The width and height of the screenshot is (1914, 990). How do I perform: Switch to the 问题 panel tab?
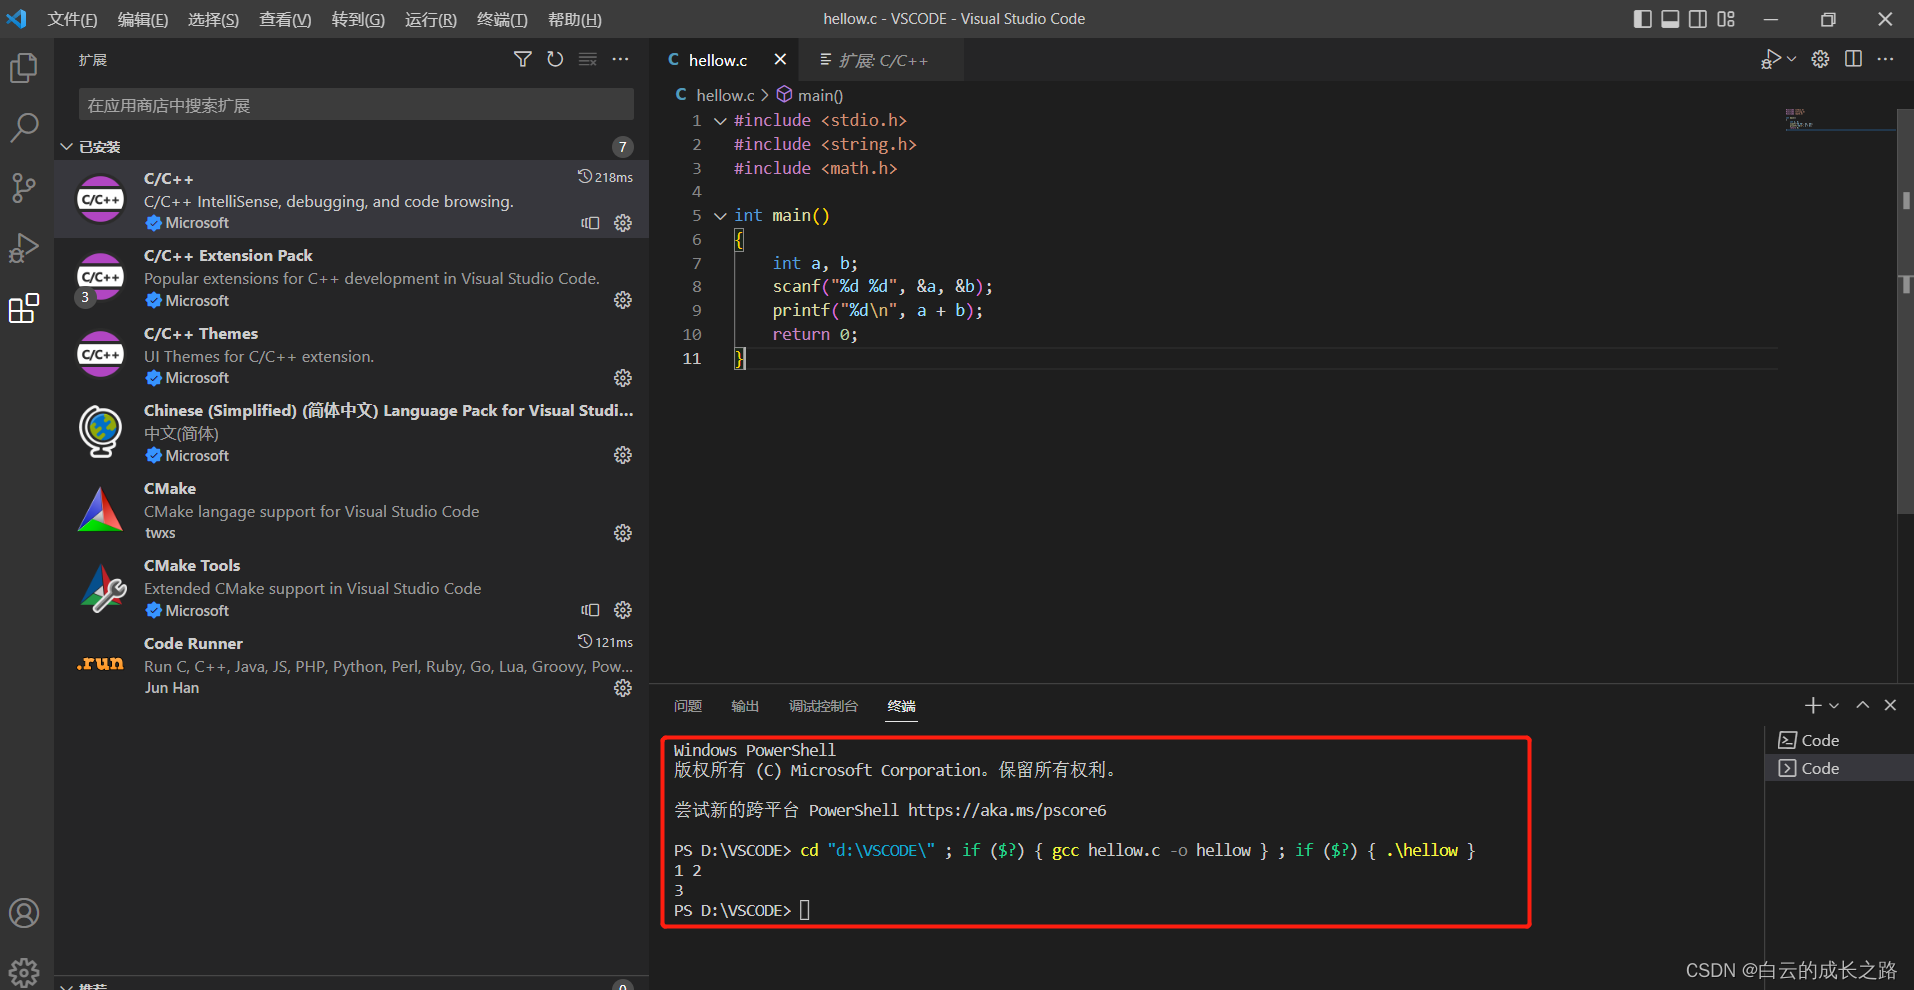pyautogui.click(x=688, y=706)
